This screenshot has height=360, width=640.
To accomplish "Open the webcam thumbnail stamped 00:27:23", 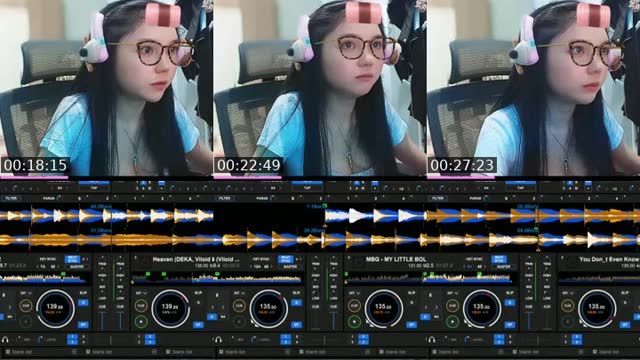I will (533, 88).
